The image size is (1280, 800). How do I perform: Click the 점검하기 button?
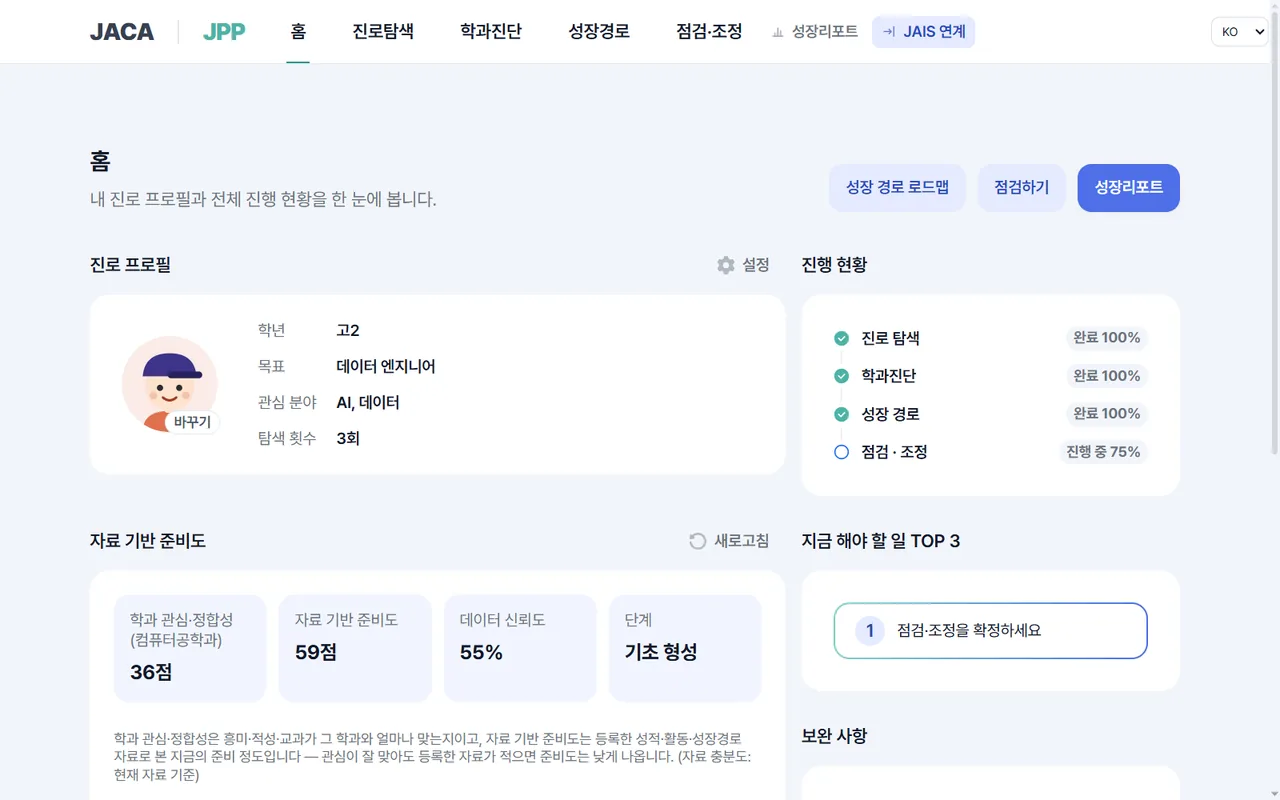[x=1021, y=188]
